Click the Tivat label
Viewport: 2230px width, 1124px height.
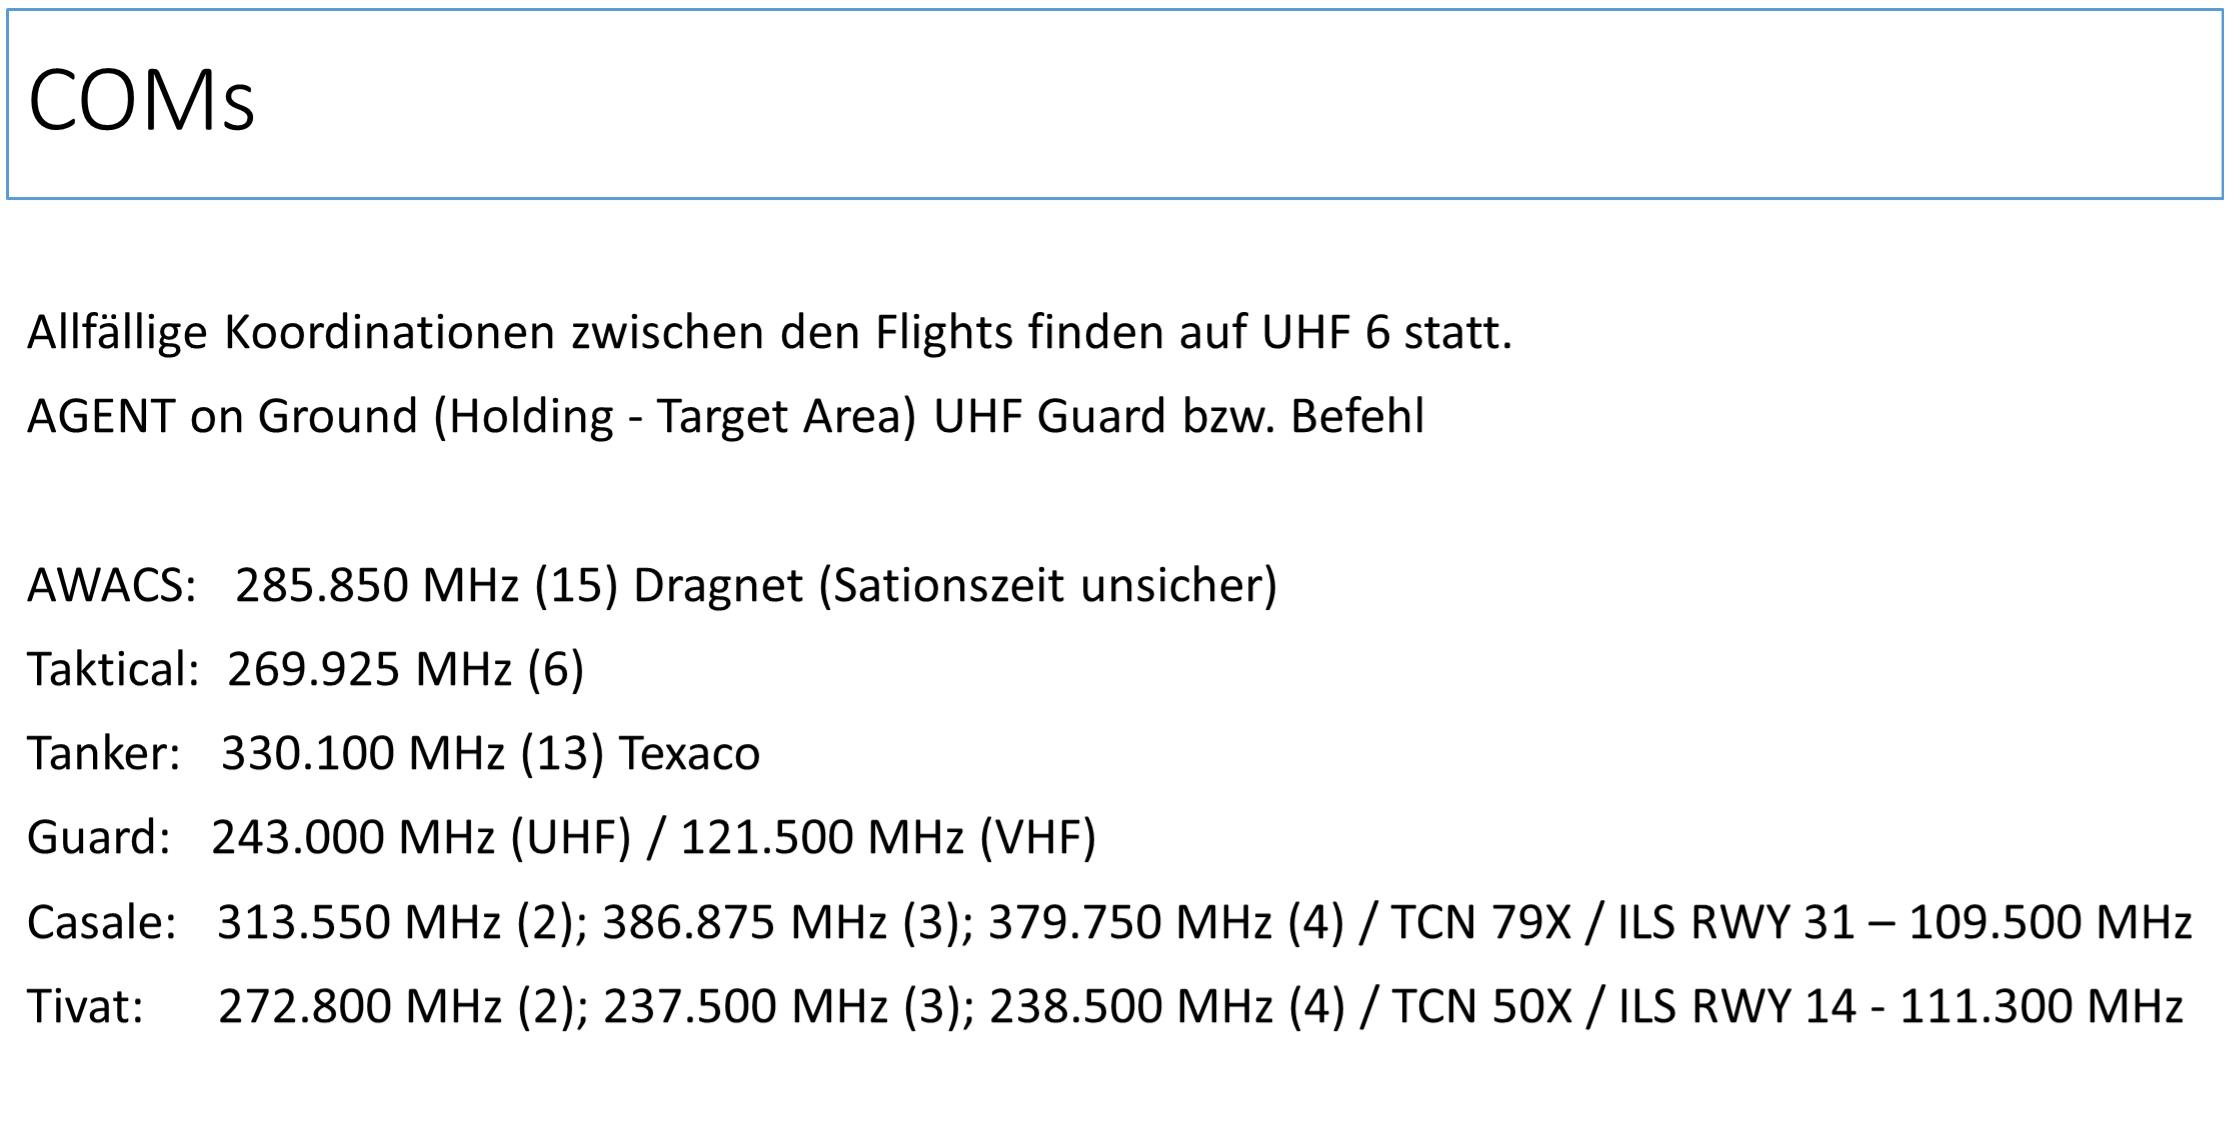(x=85, y=1006)
